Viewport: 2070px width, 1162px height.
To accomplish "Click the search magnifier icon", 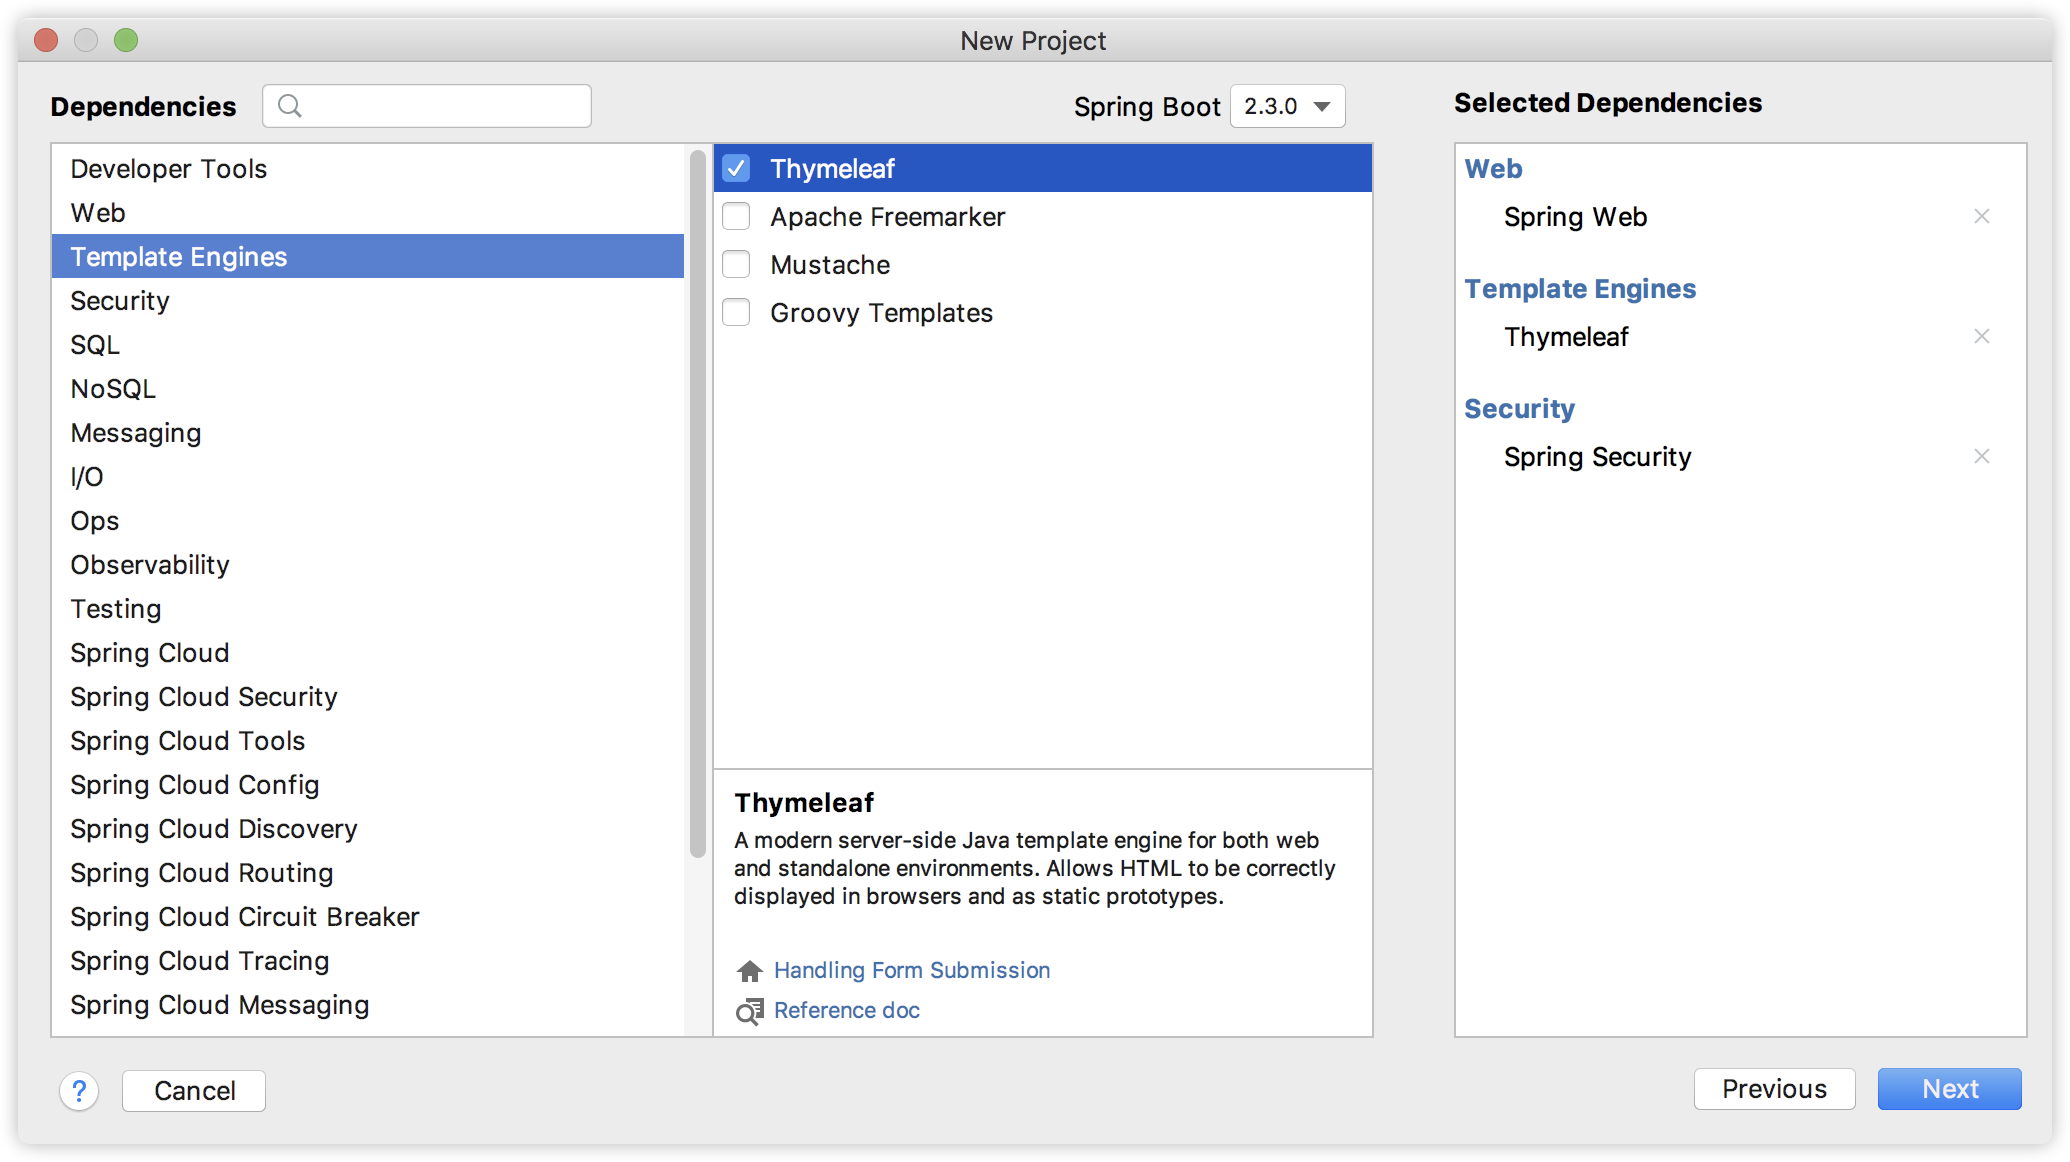I will pos(290,105).
